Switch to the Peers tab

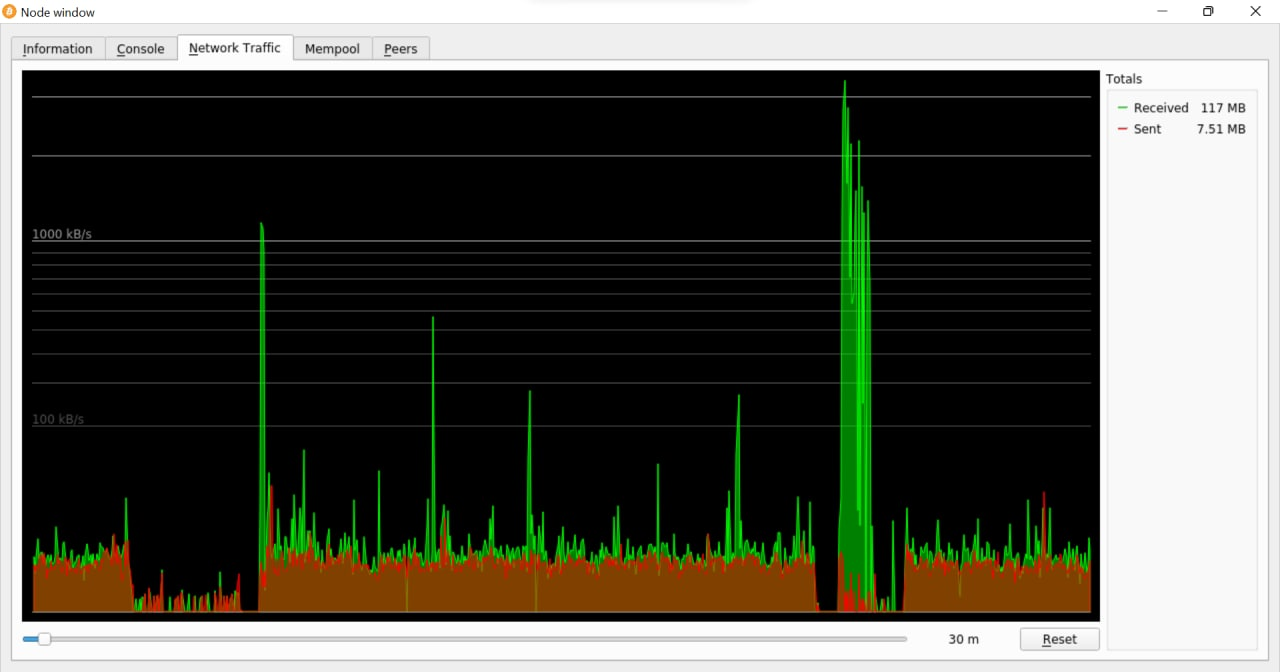[401, 49]
